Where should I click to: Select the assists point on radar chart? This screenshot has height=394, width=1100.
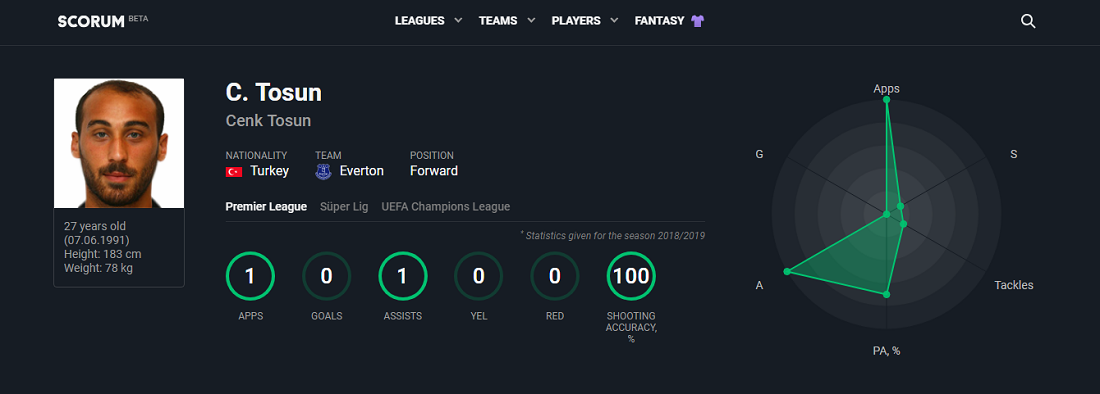tap(786, 271)
